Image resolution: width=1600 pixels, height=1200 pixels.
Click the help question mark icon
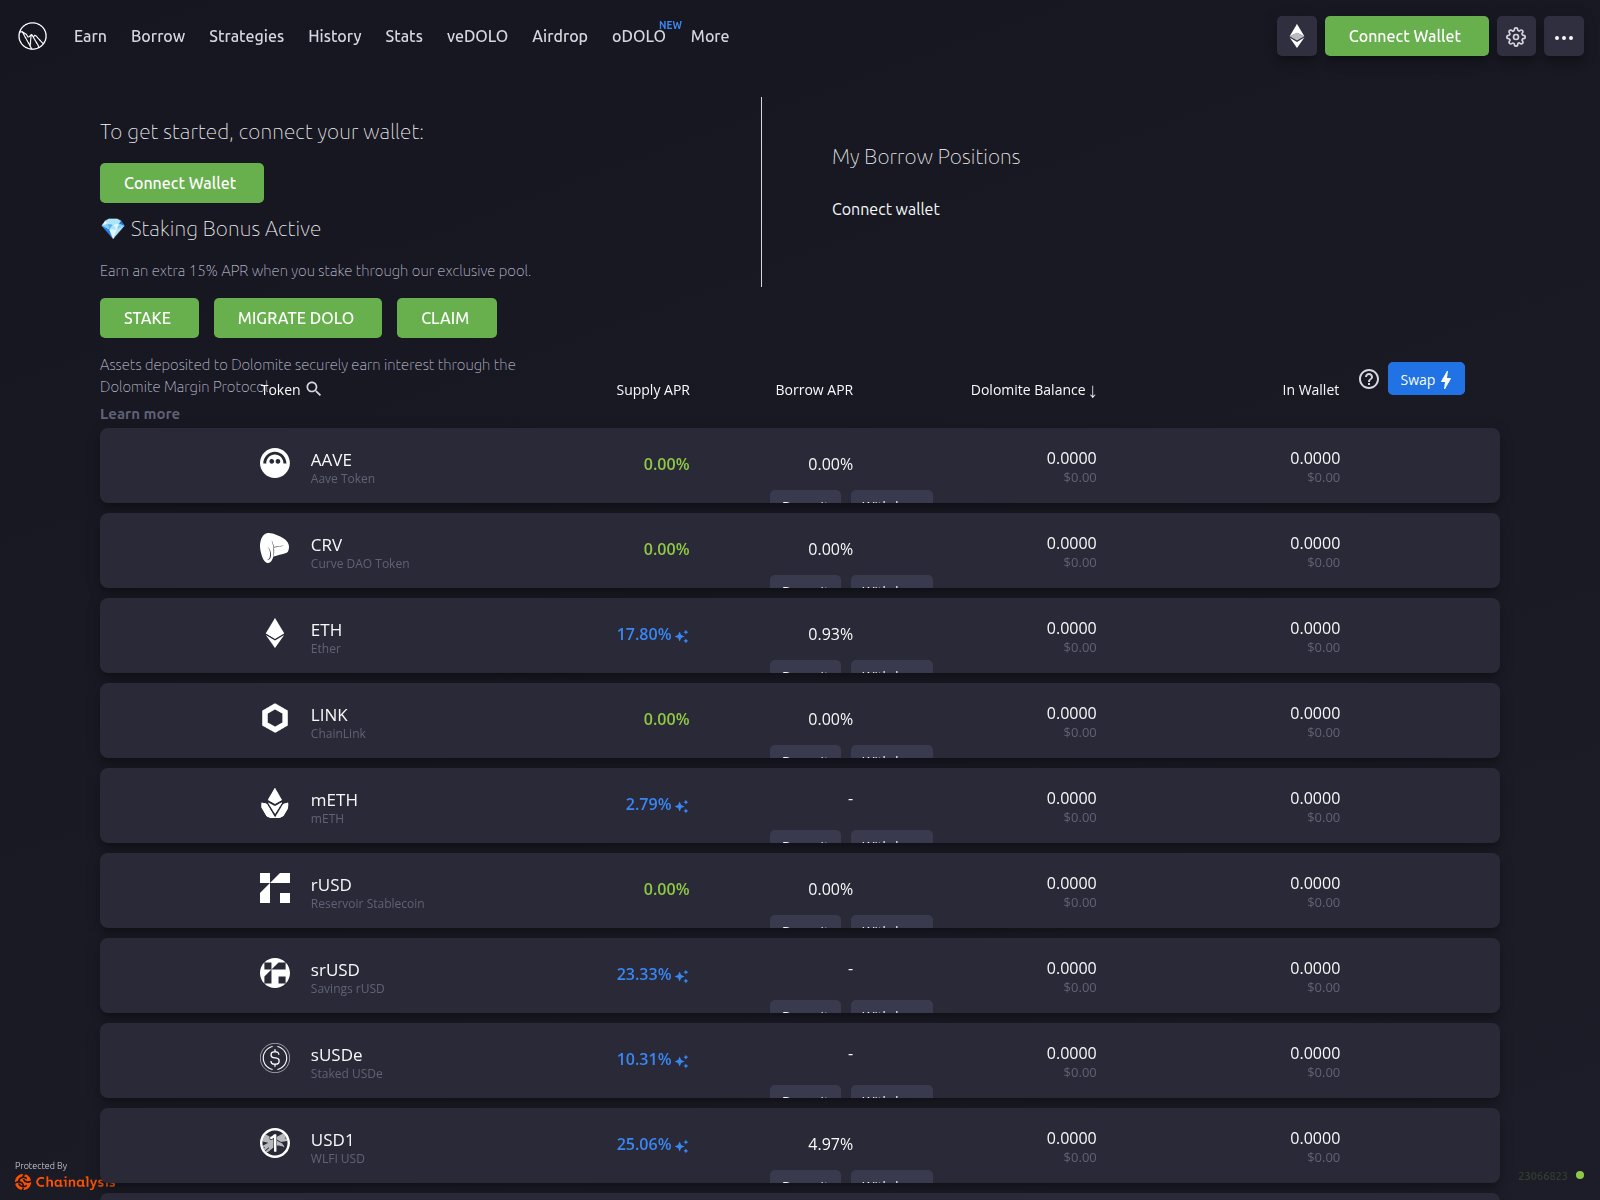1369,379
